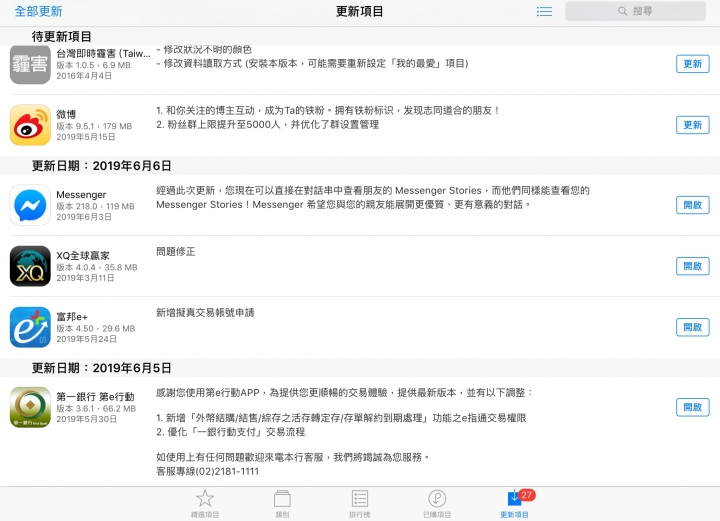Switch to the 已購項目 (Purchased) tab
Viewport: 720px width, 521px height.
tap(437, 504)
